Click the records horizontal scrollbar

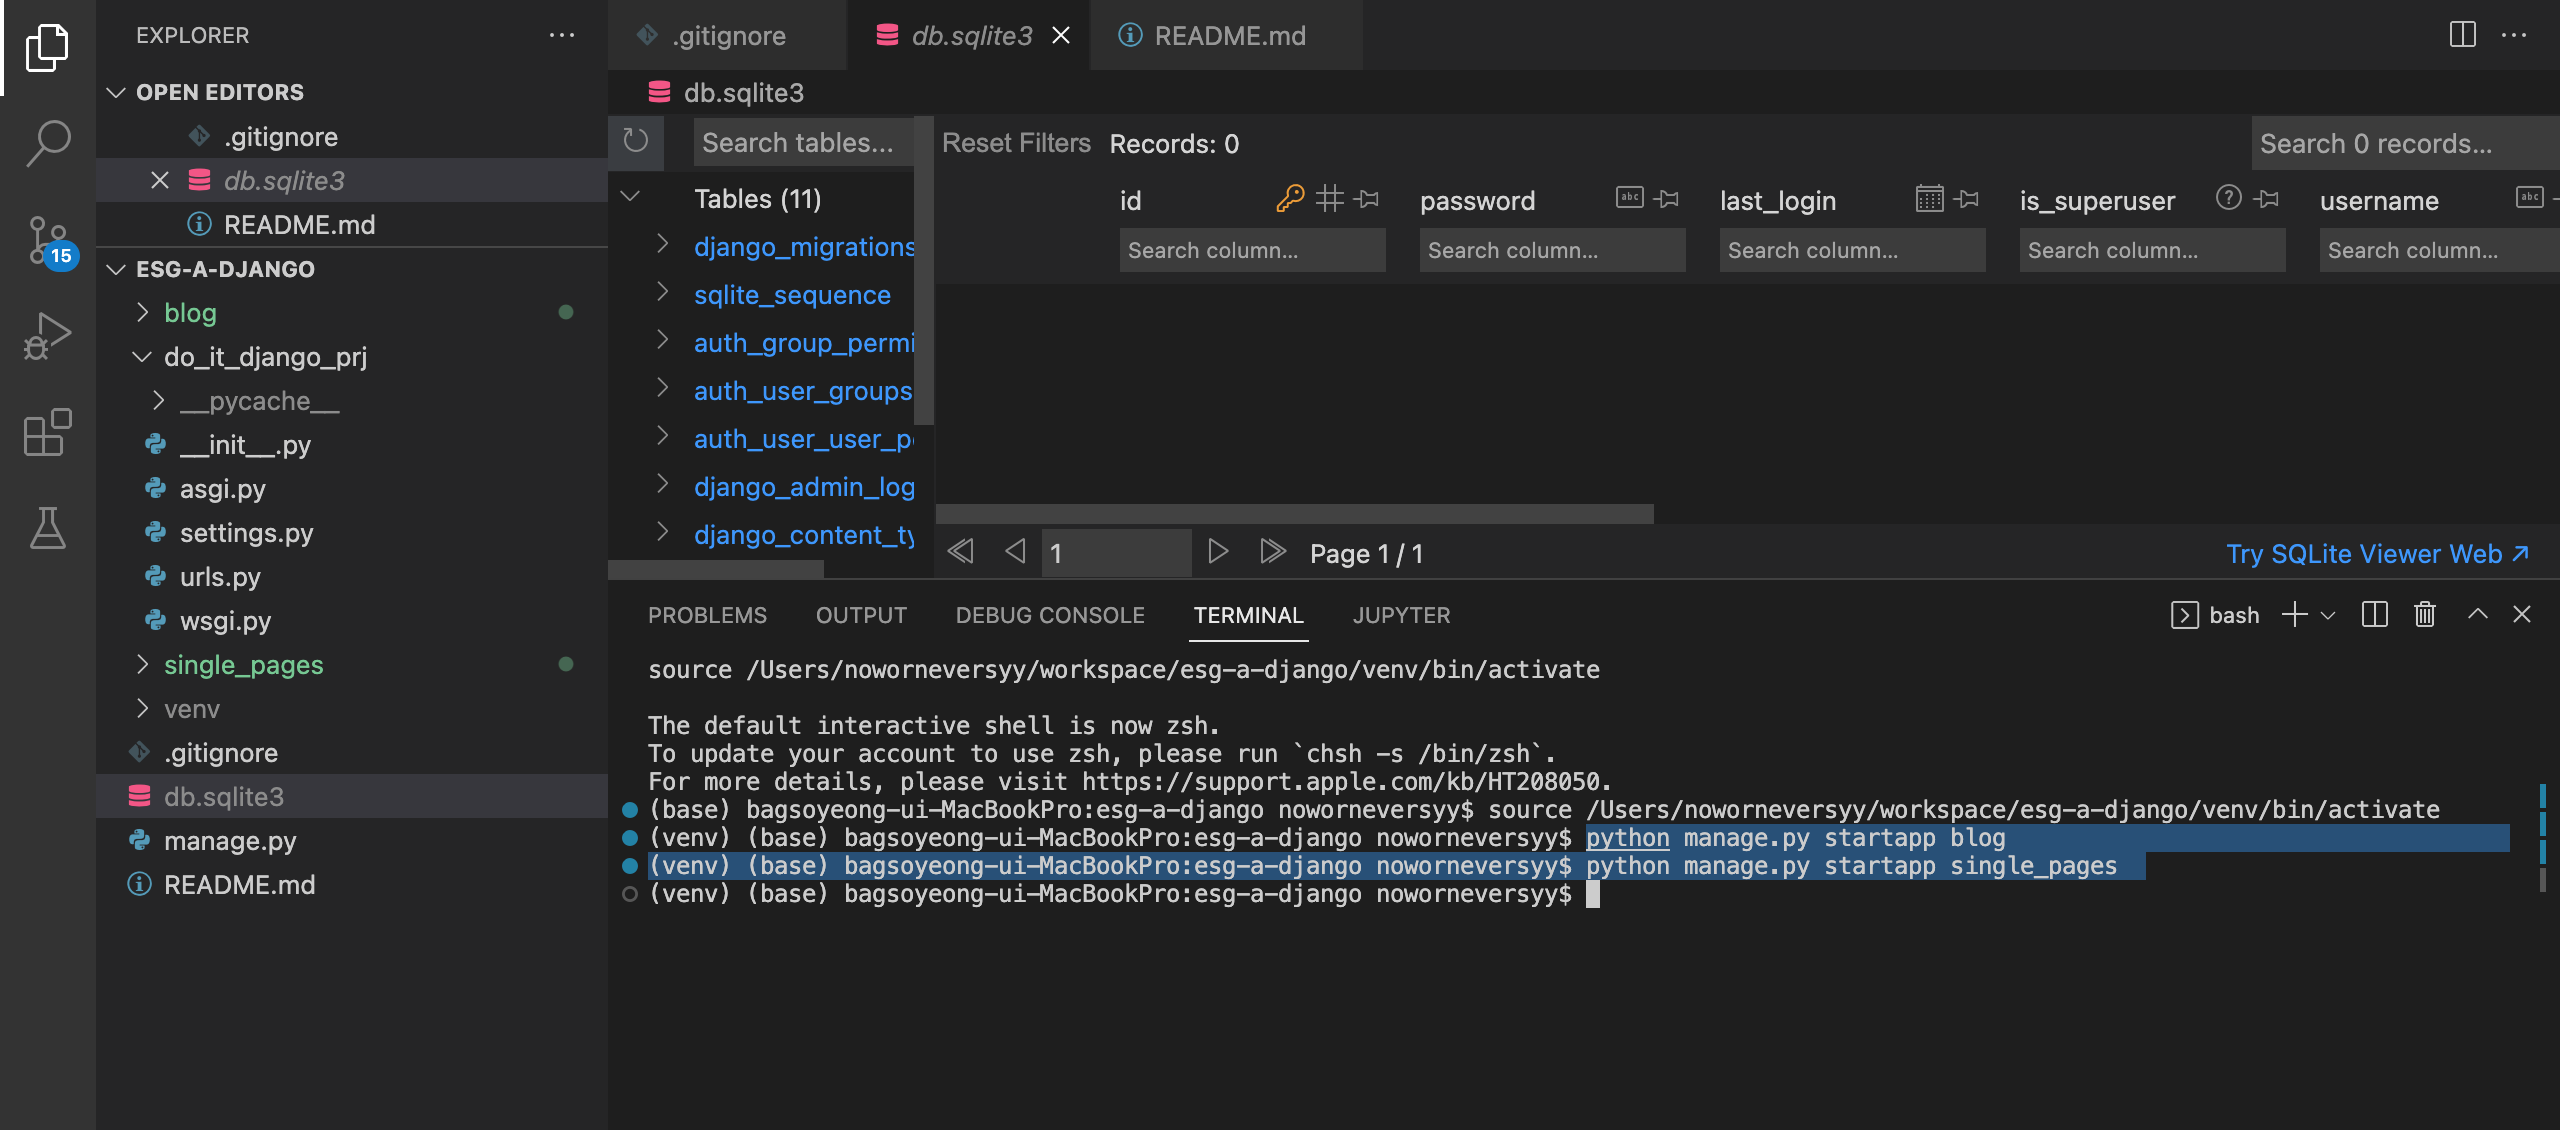[x=1295, y=514]
